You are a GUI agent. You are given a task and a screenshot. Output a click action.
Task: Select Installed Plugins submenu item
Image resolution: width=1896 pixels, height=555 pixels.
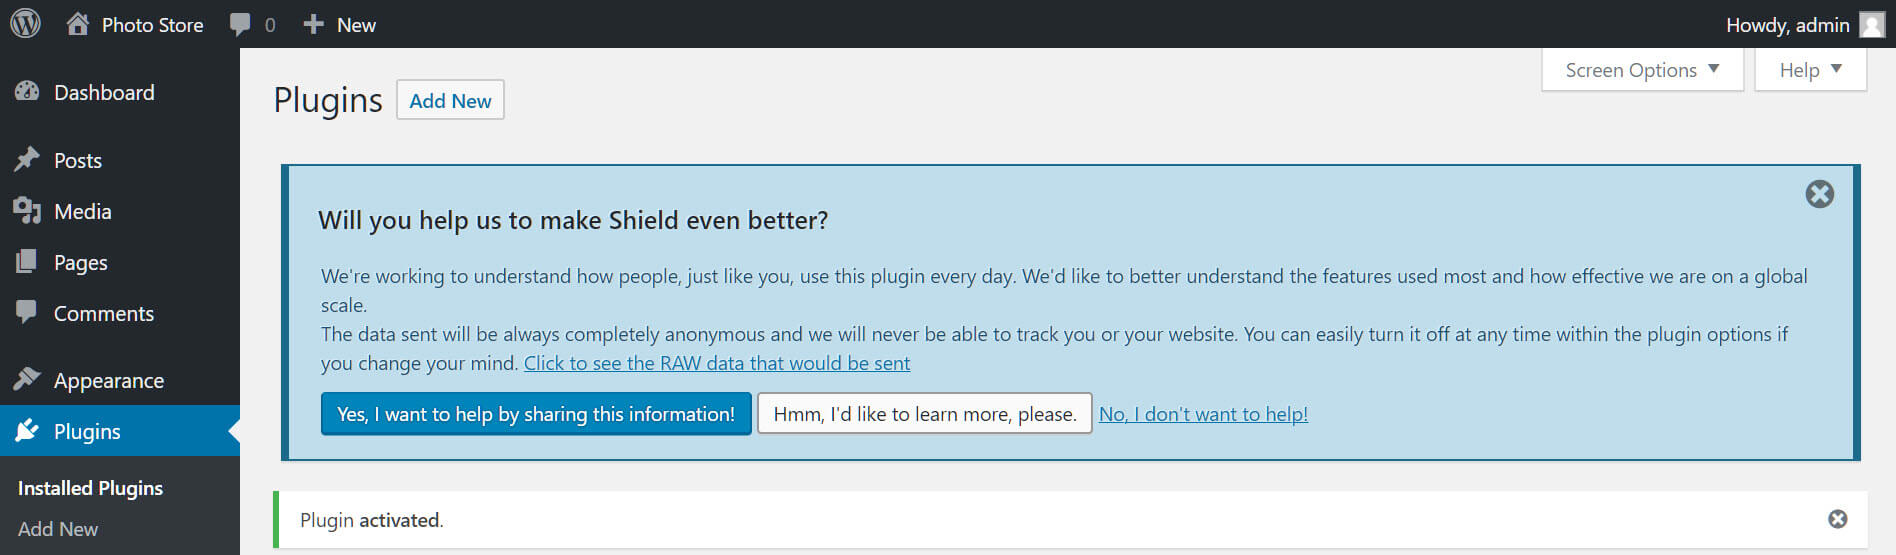click(x=90, y=488)
